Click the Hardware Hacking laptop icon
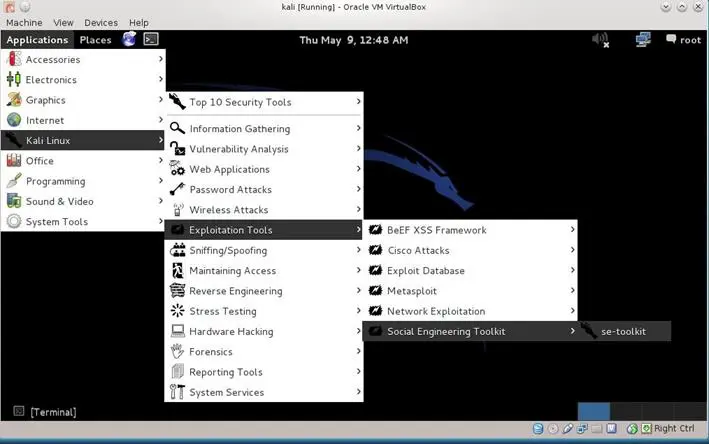Viewport: 709px width, 444px height. coord(177,332)
